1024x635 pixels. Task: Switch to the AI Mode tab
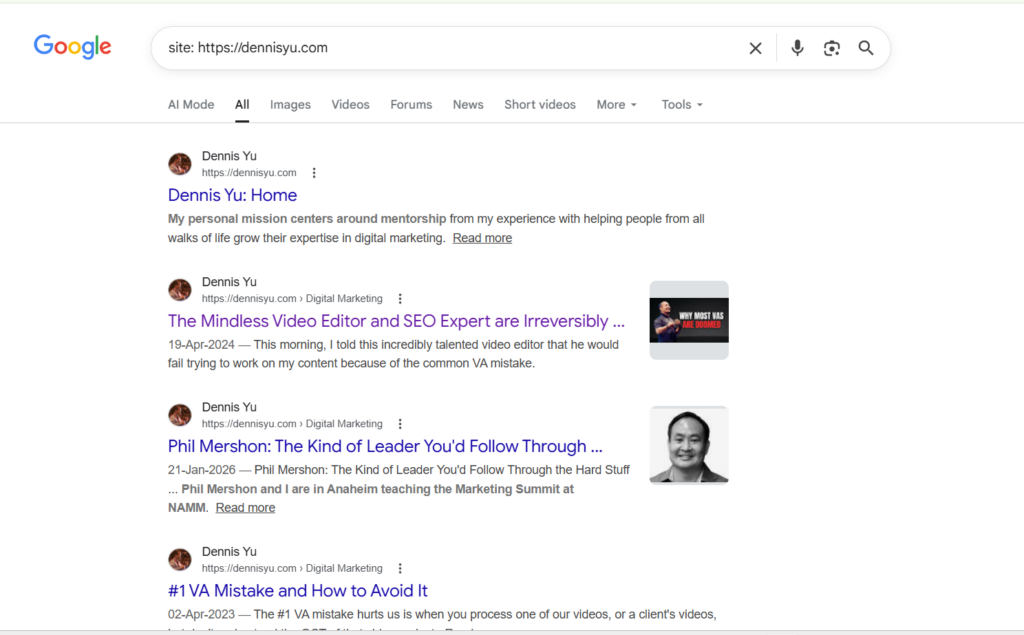[191, 105]
